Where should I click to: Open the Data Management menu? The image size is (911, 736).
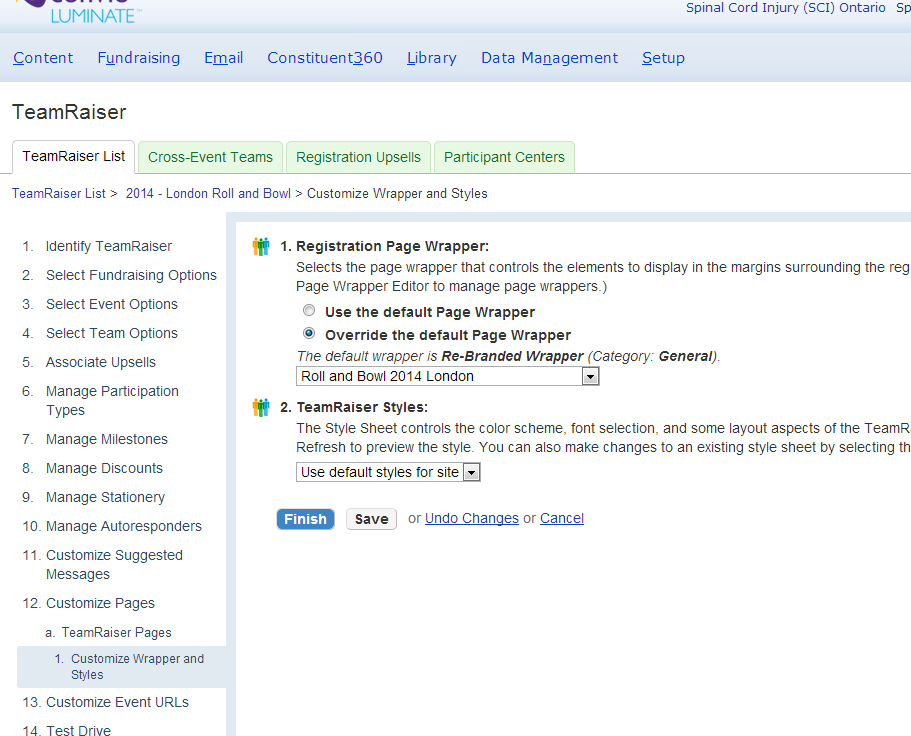pos(550,58)
